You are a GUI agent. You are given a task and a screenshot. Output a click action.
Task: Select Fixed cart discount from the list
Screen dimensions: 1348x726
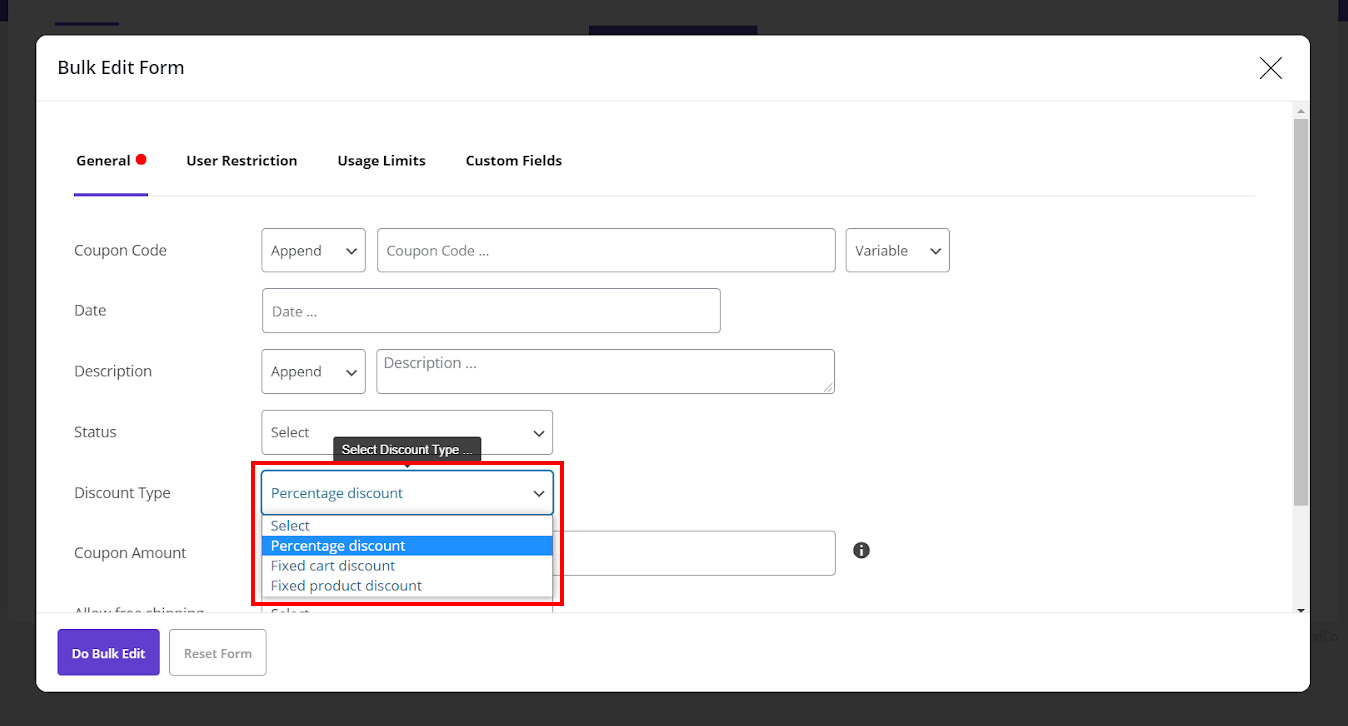coord(332,565)
